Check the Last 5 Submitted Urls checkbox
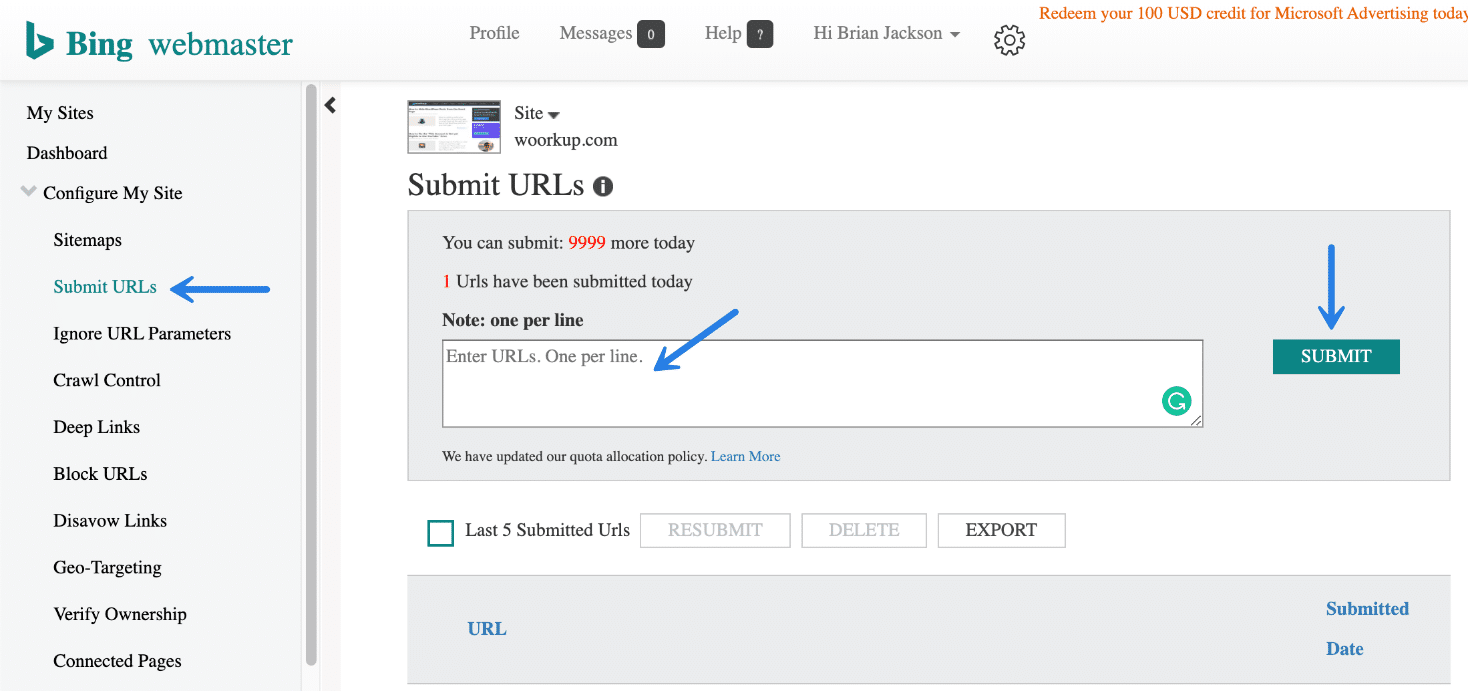The image size is (1468, 691). 440,533
